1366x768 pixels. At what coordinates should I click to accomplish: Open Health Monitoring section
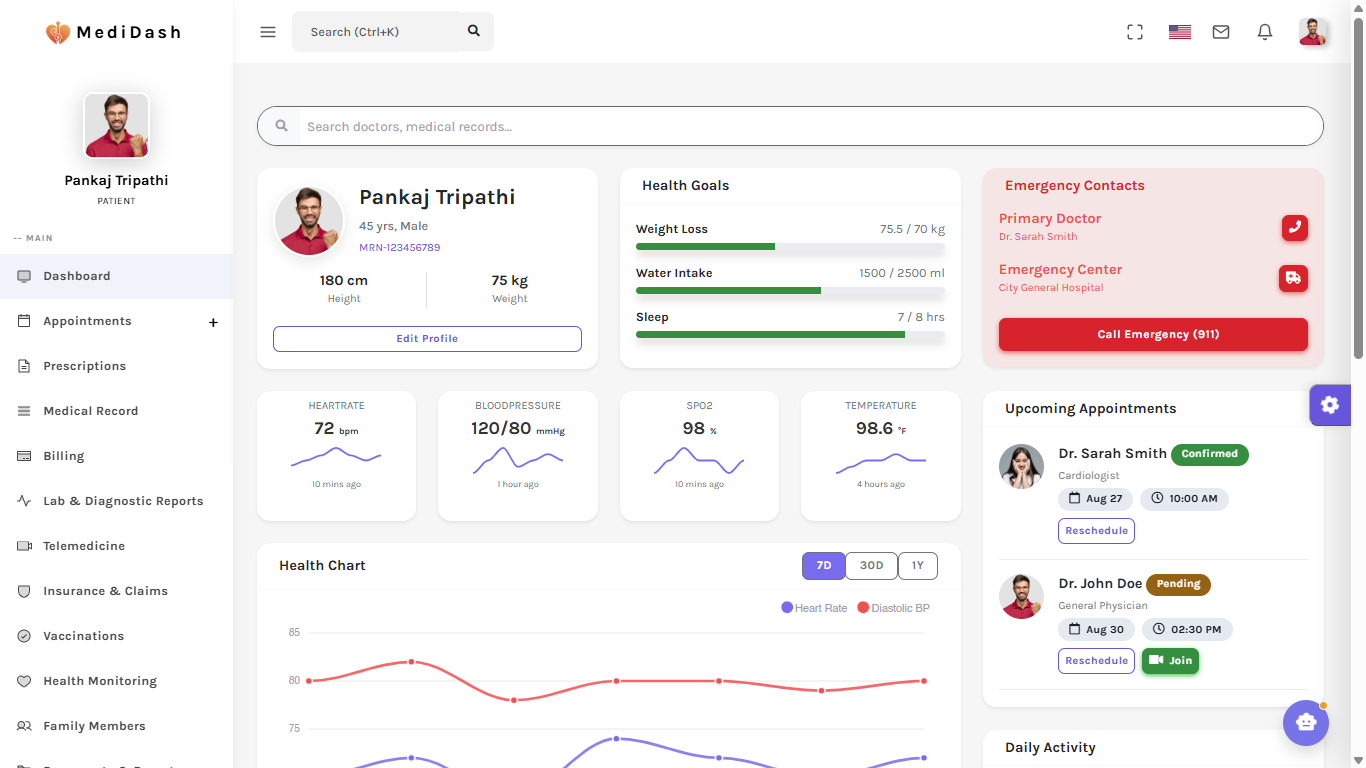[116, 681]
